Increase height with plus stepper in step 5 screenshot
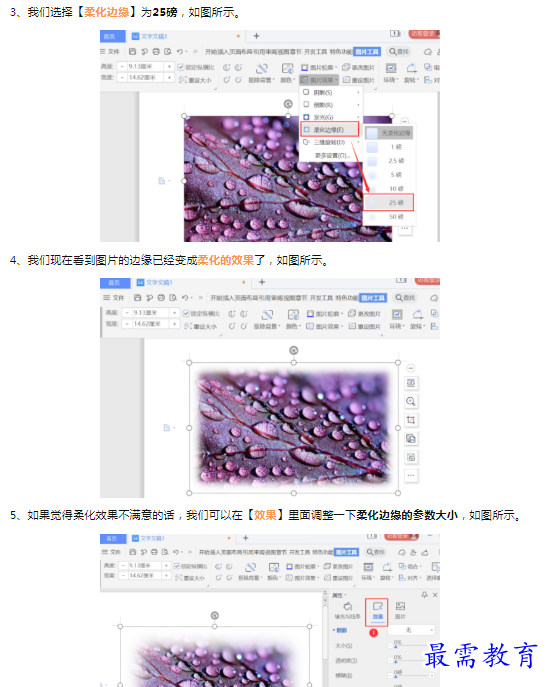 166,566
